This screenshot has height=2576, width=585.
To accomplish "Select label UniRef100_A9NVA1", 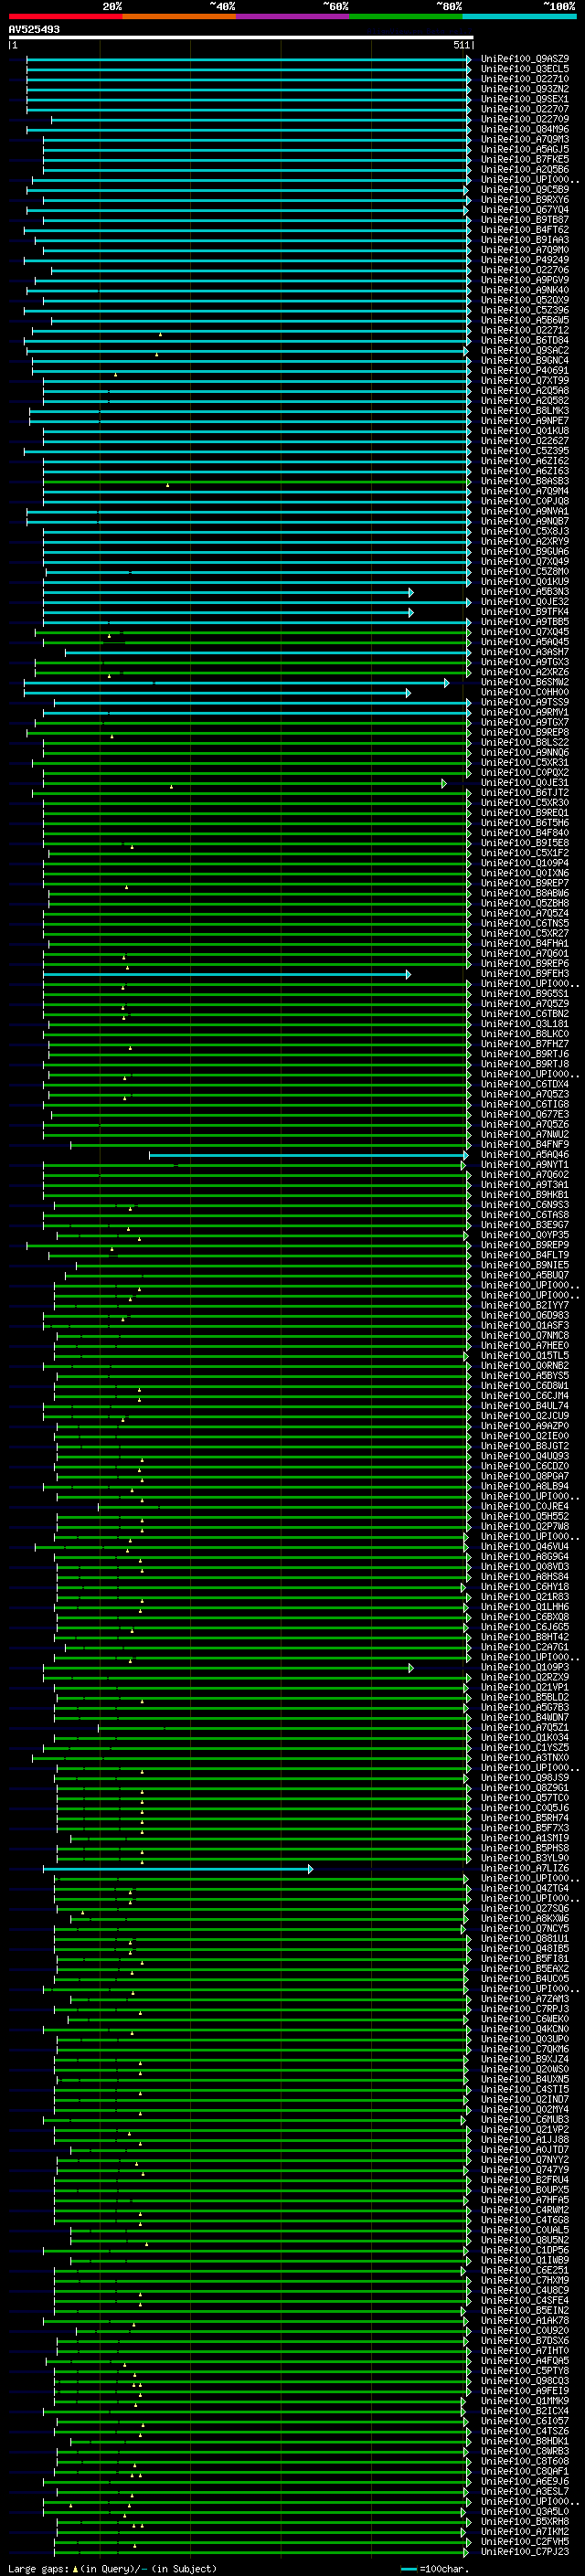I will pos(524,511).
